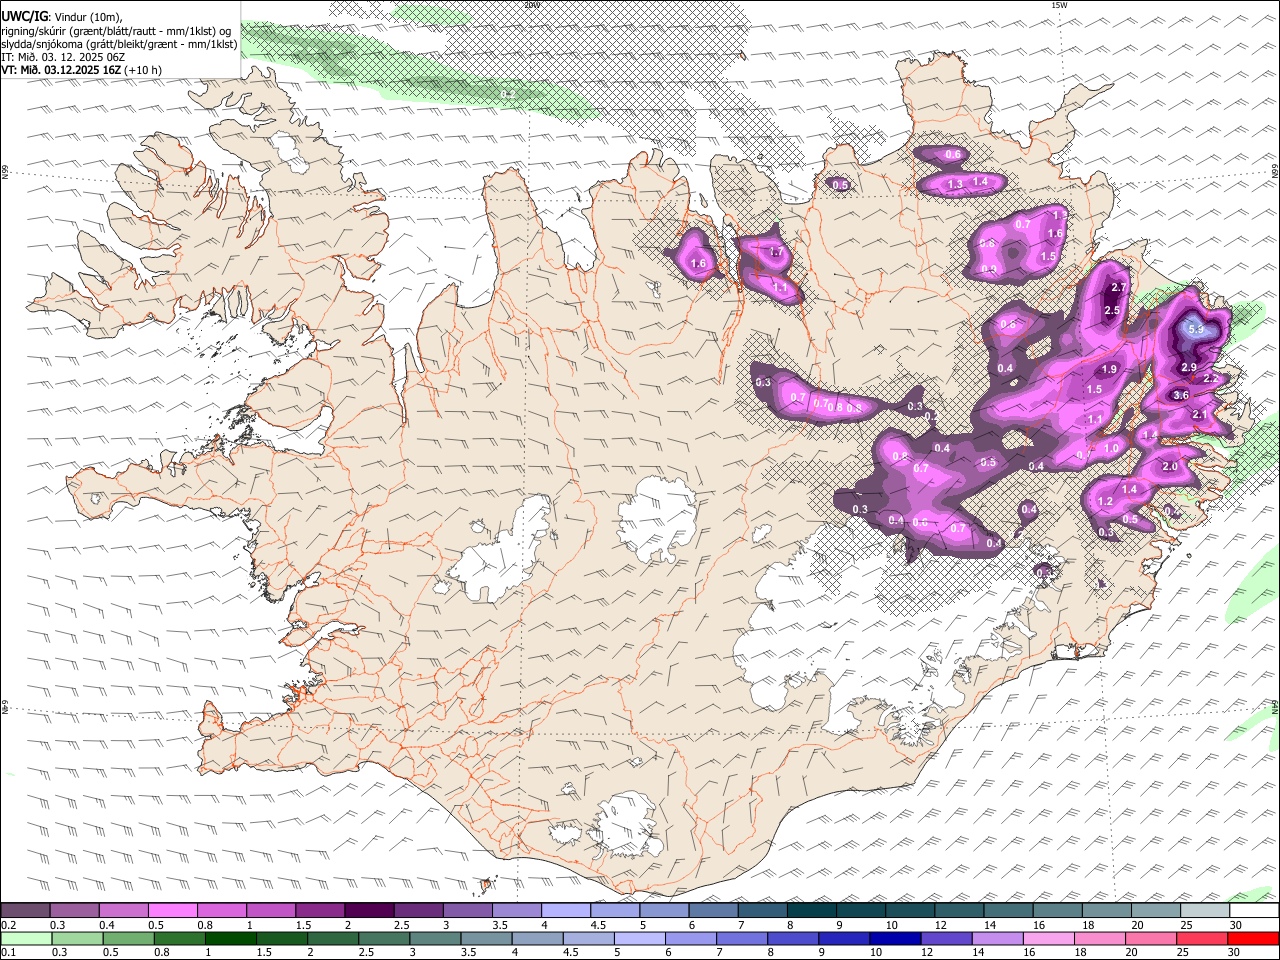Click the '2.7' map value in the east
Screen dimensions: 1280x960
[x=1119, y=288]
